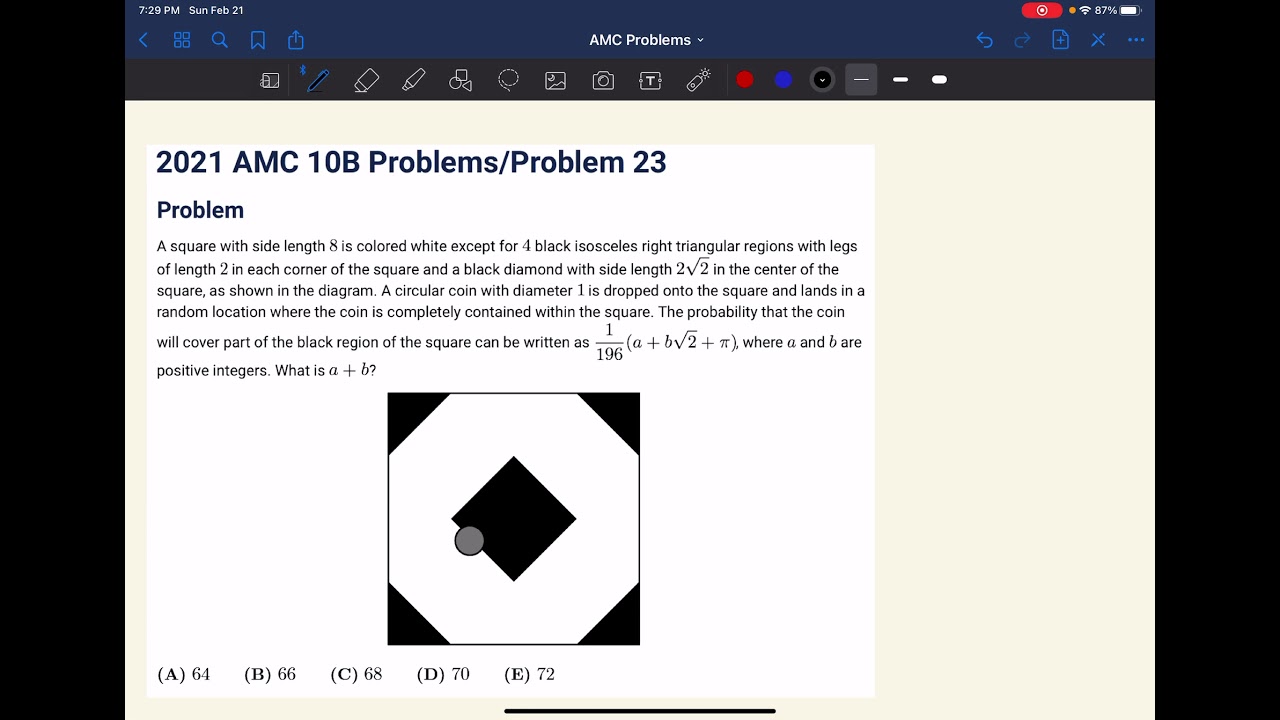Click the Problem heading
The width and height of the screenshot is (1280, 720).
point(200,210)
